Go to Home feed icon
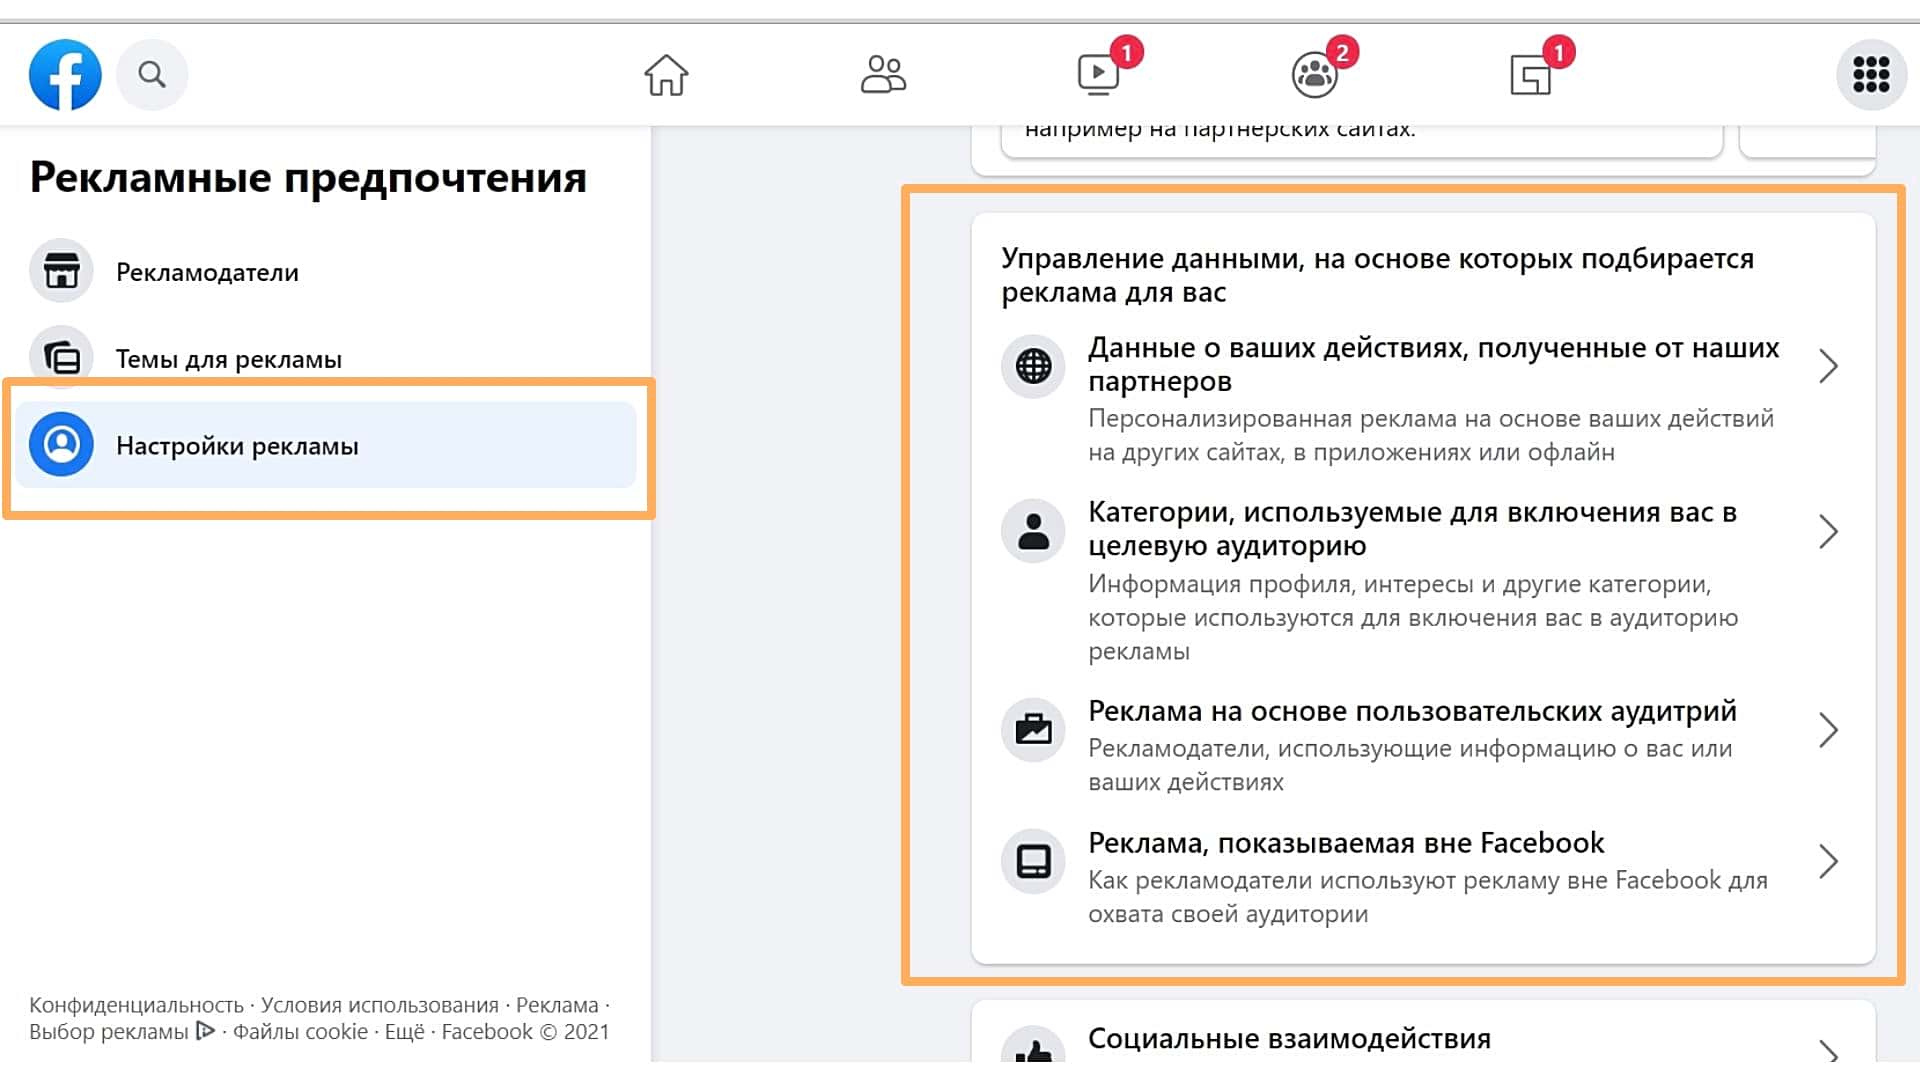This screenshot has width=1920, height=1080. 666,75
